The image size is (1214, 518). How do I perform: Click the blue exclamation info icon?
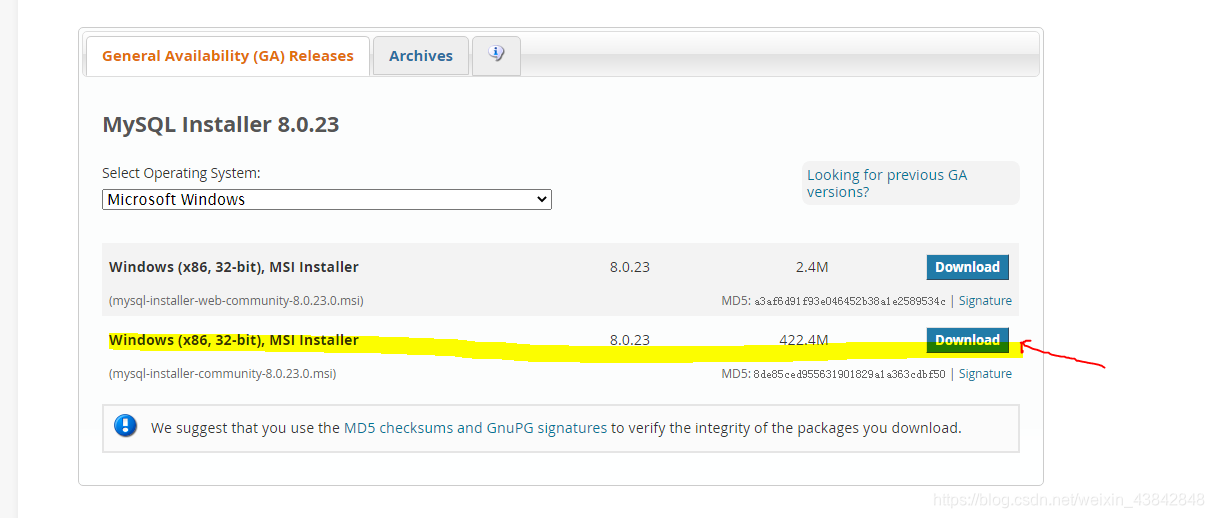point(126,426)
